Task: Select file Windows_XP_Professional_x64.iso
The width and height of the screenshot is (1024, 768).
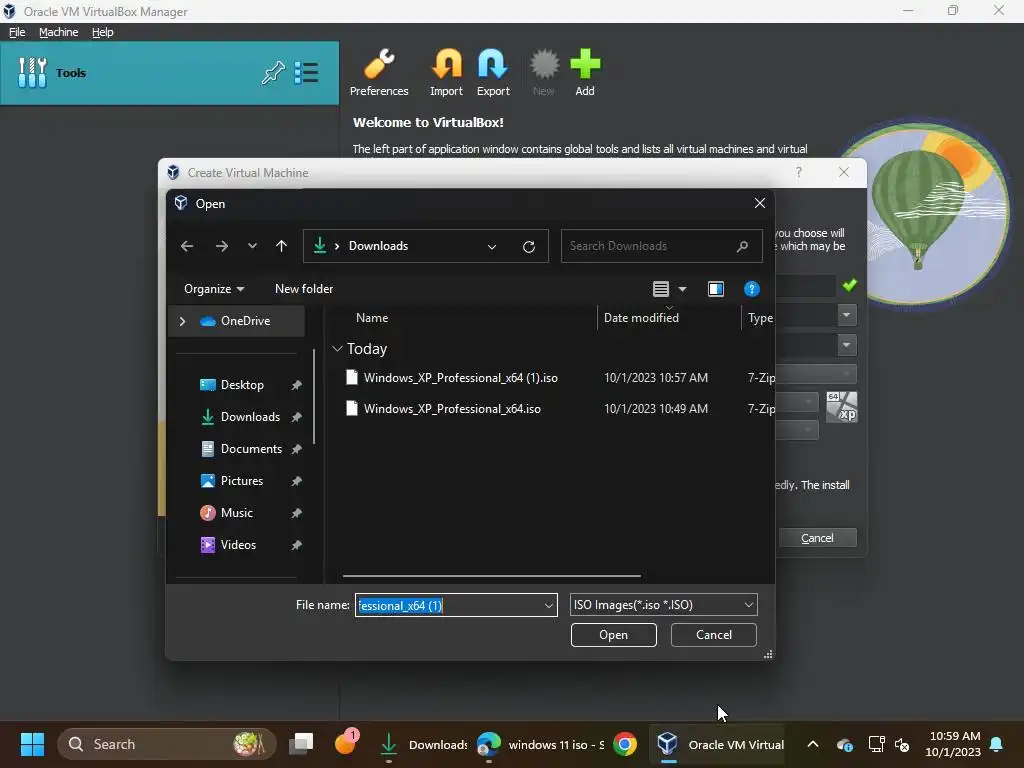Action: [x=452, y=409]
